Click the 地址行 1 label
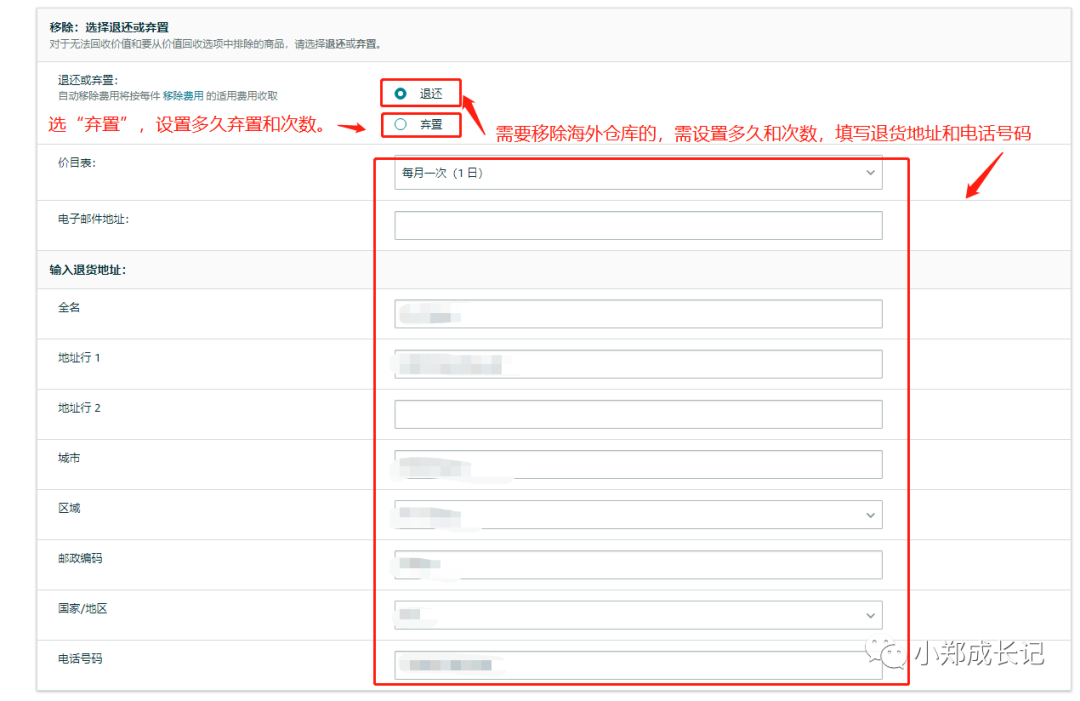 pyautogui.click(x=79, y=357)
